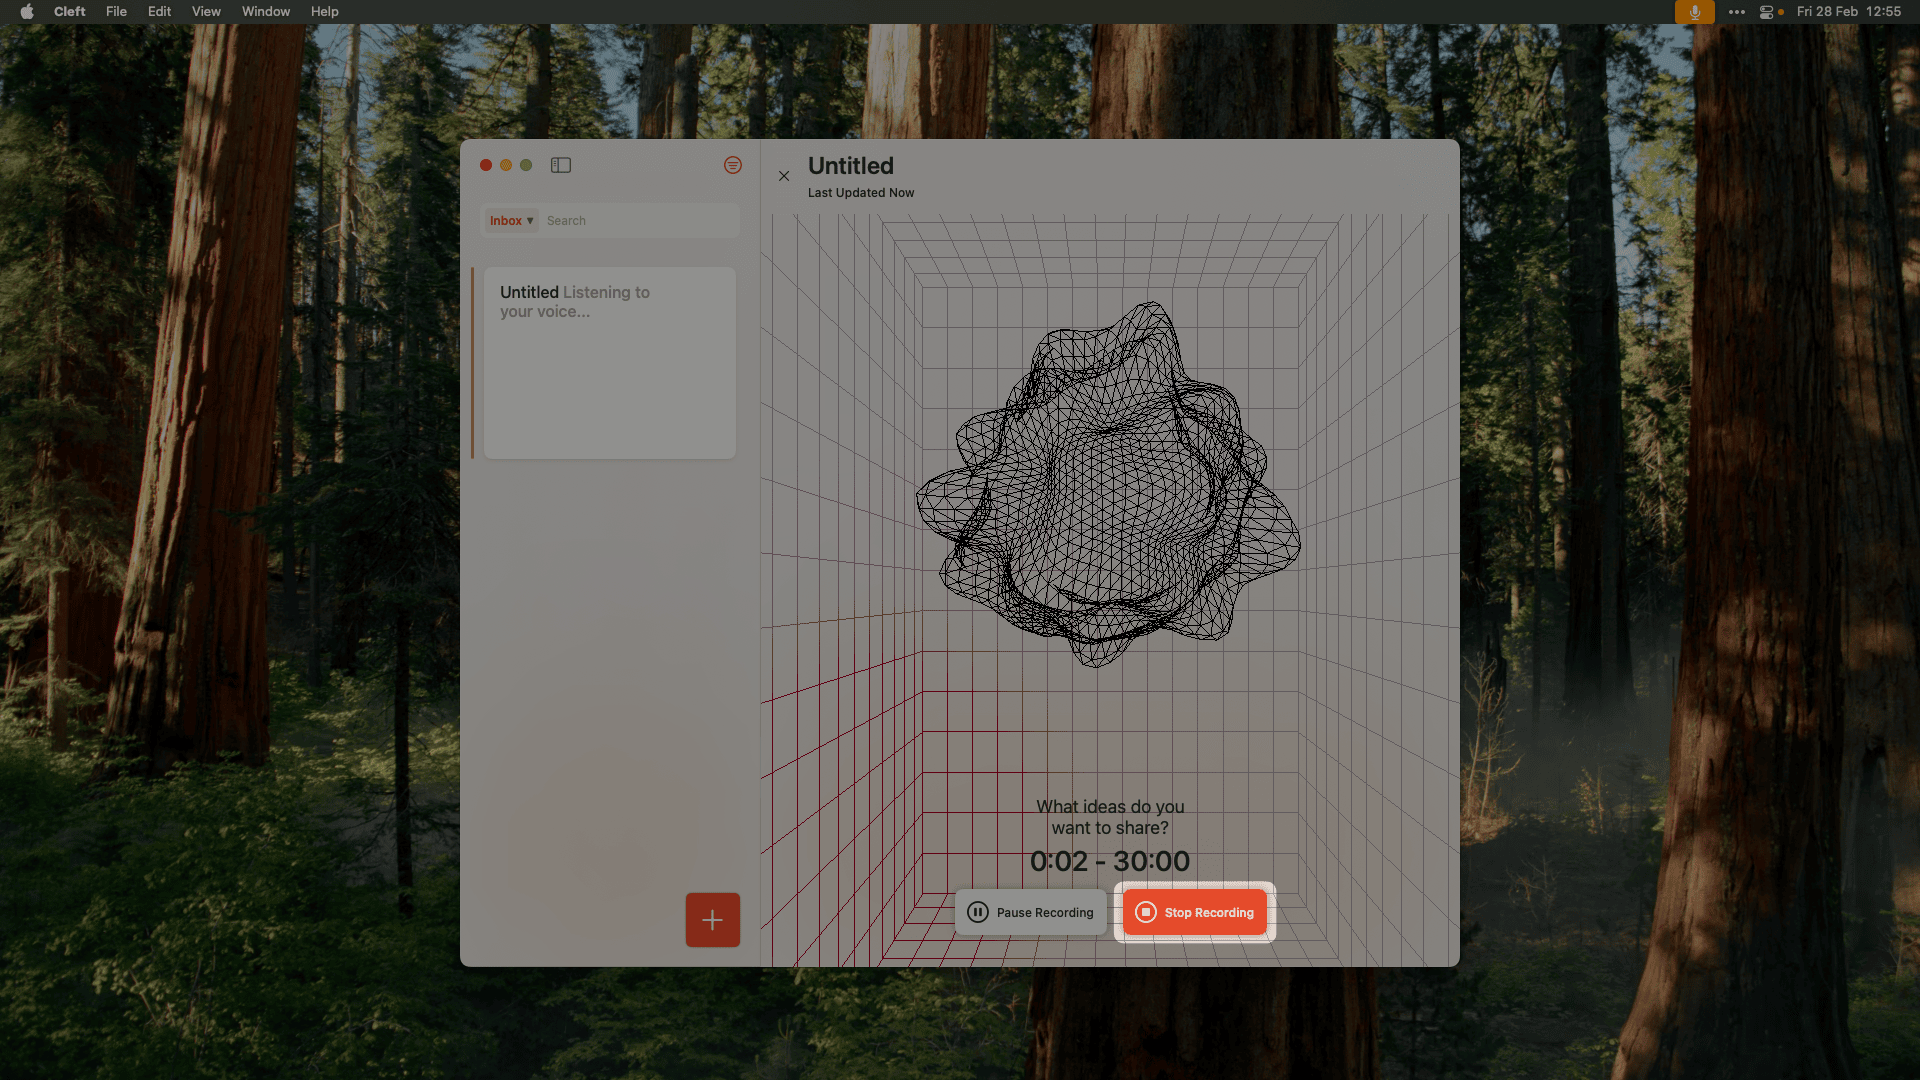Click the stop icon inside Stop Recording button
Viewport: 1920px width, 1080px height.
[1145, 912]
